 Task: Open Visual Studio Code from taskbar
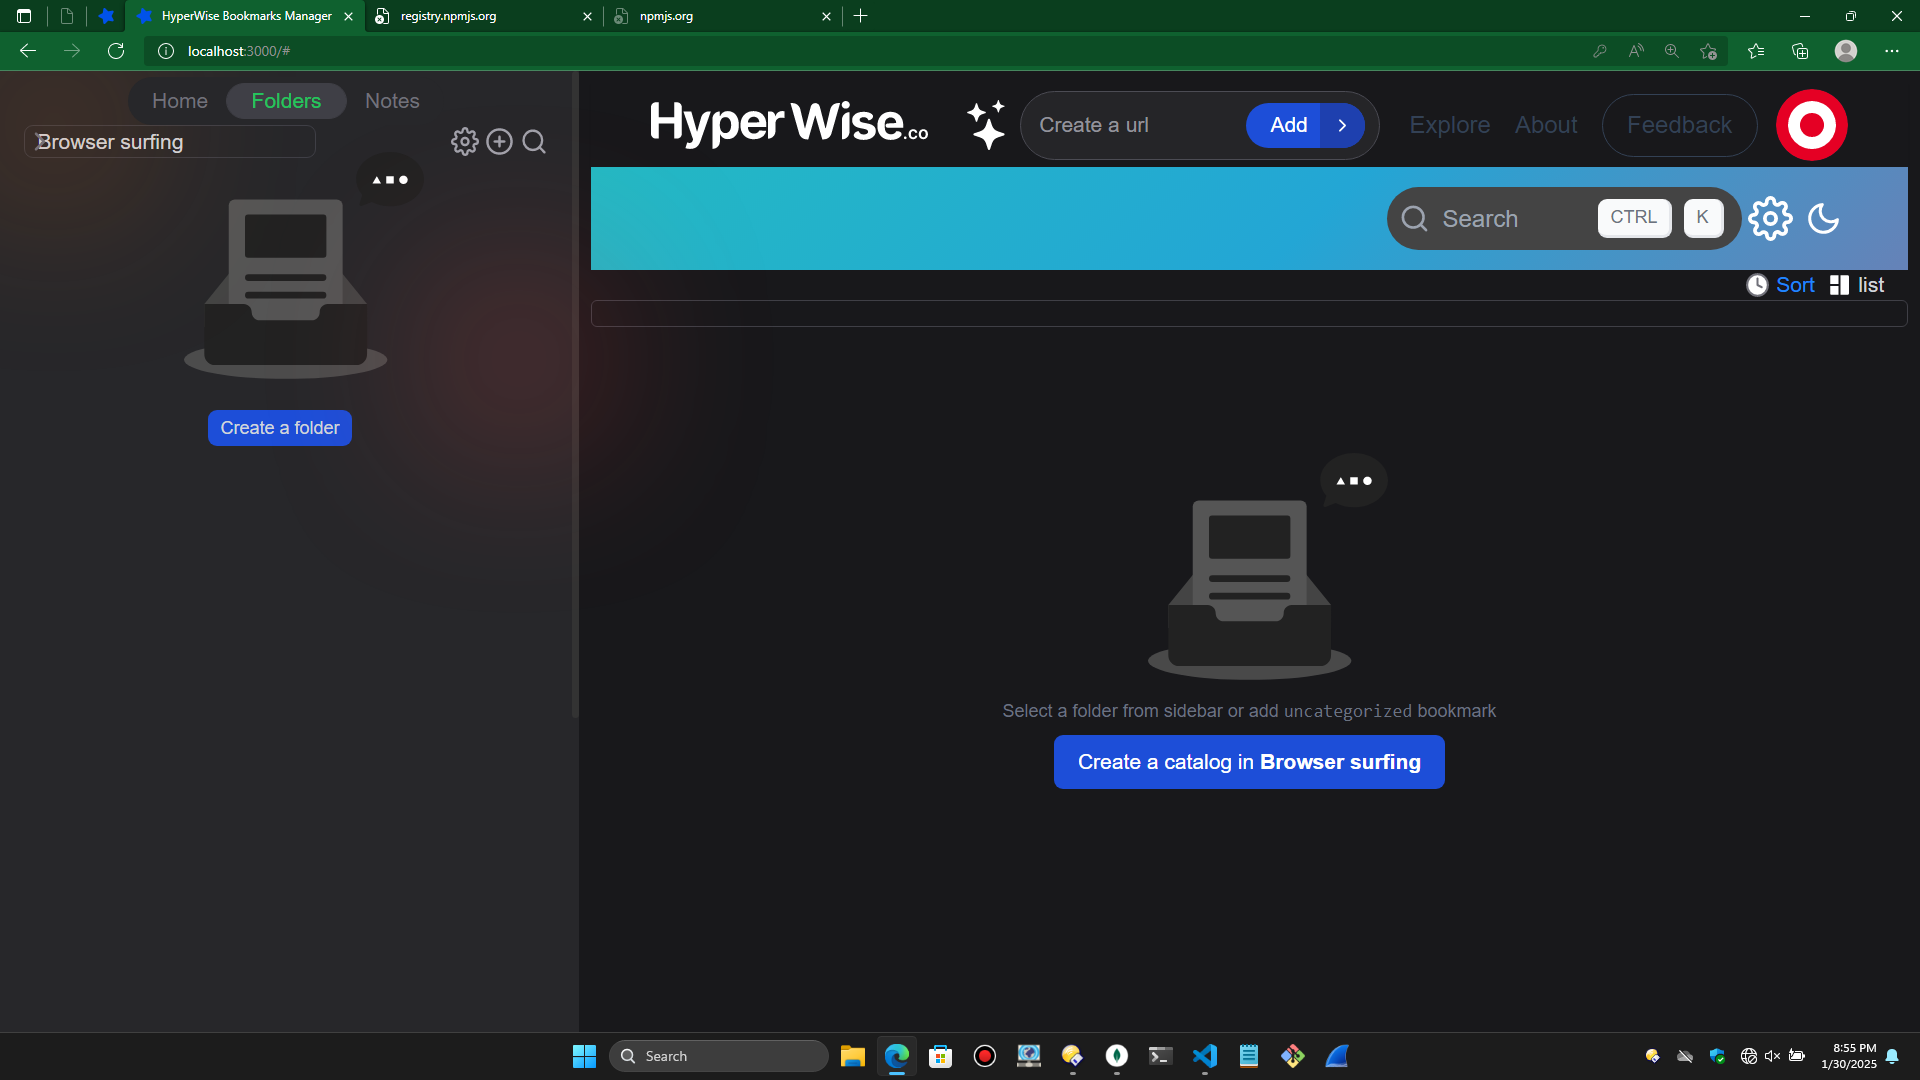pos(1205,1056)
